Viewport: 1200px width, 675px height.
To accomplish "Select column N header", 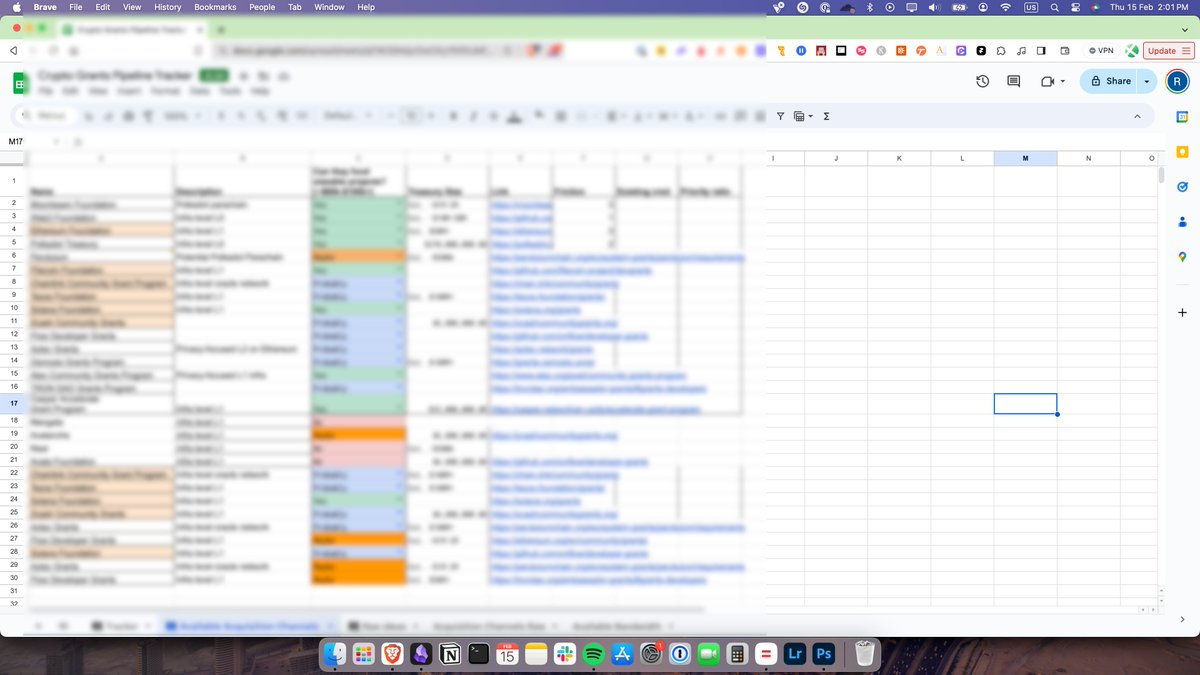I will [x=1088, y=158].
